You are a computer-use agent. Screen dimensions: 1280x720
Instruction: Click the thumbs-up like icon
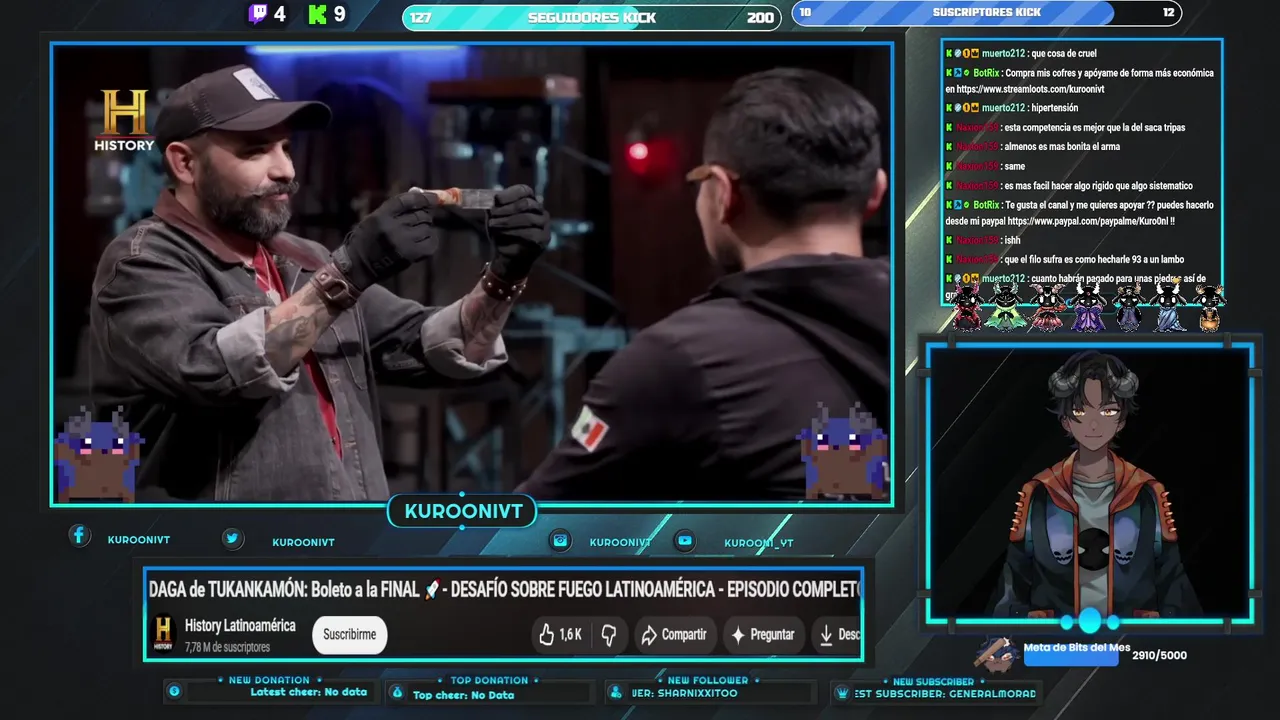click(x=546, y=634)
